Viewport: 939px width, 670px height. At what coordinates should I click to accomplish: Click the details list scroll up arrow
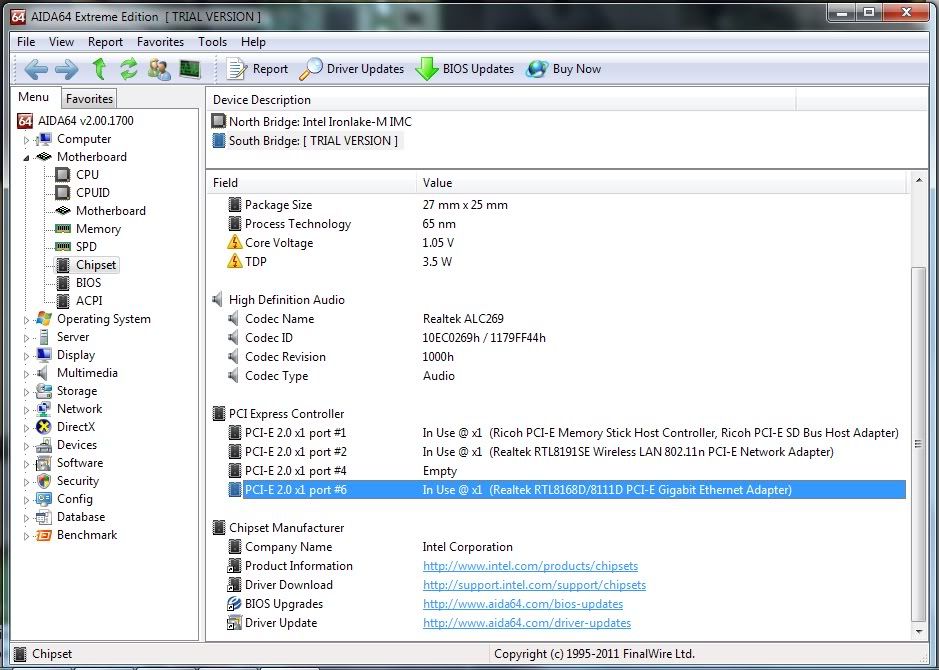(x=918, y=180)
